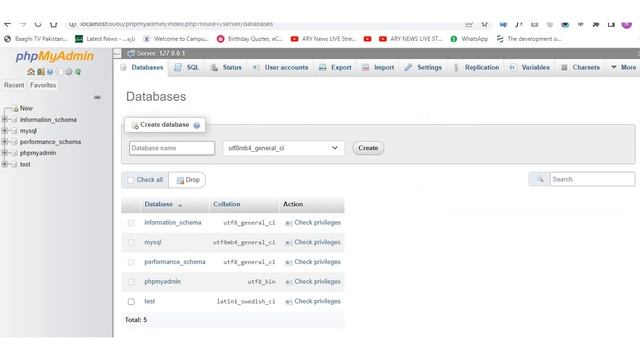Screen dimensions: 640x360
Task: Click the database icon beside test in tree
Action: pyautogui.click(x=14, y=164)
